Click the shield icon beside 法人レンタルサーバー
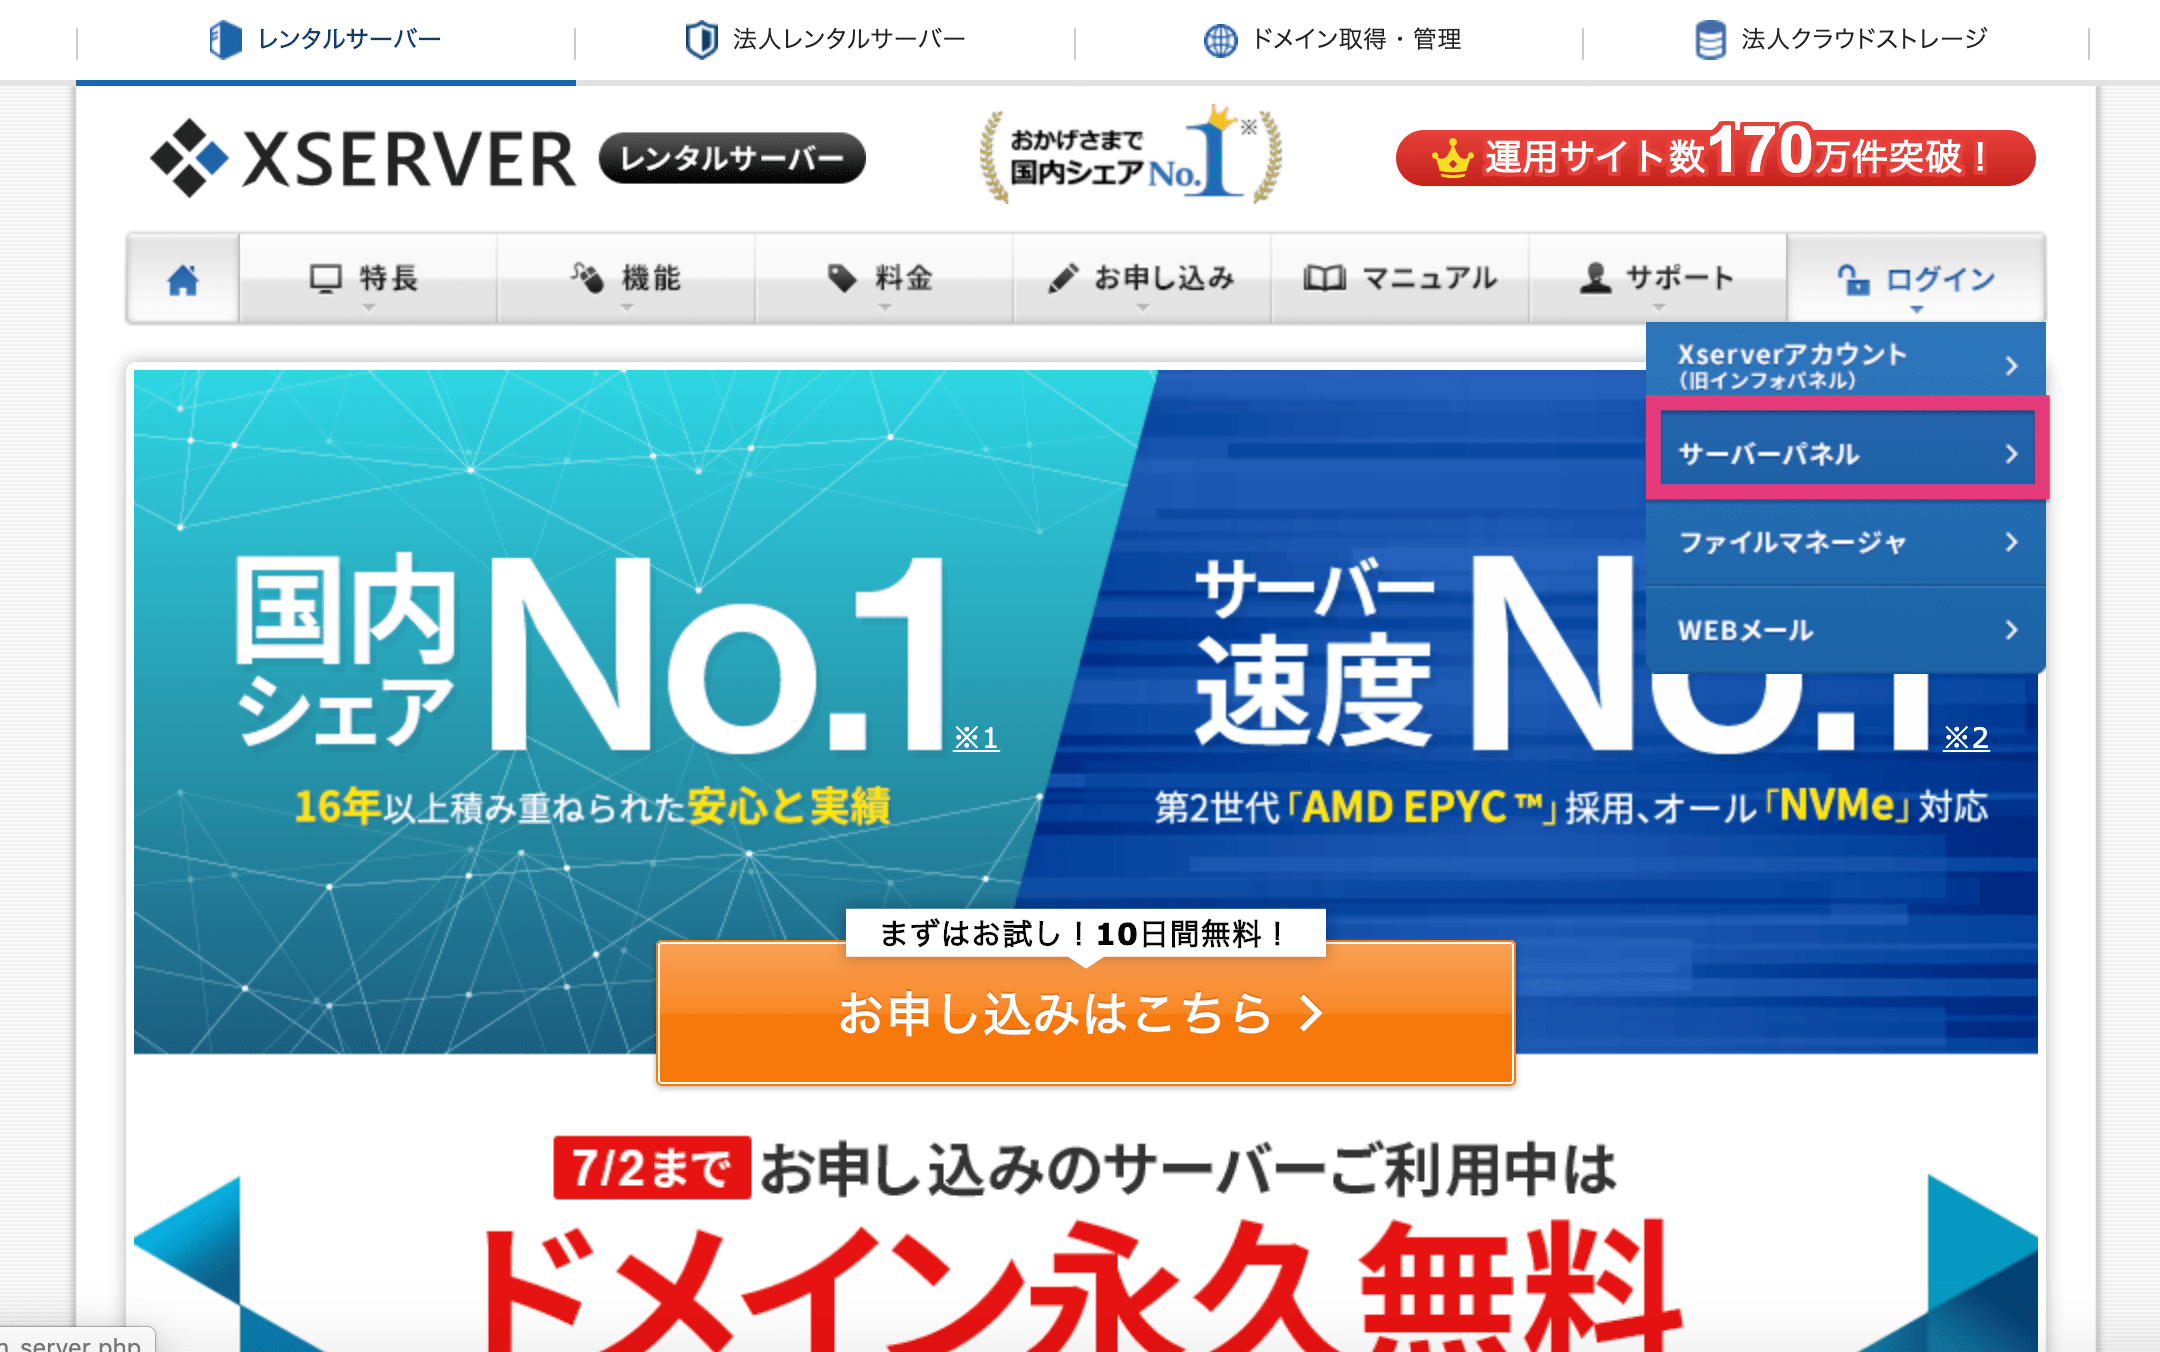 click(701, 40)
